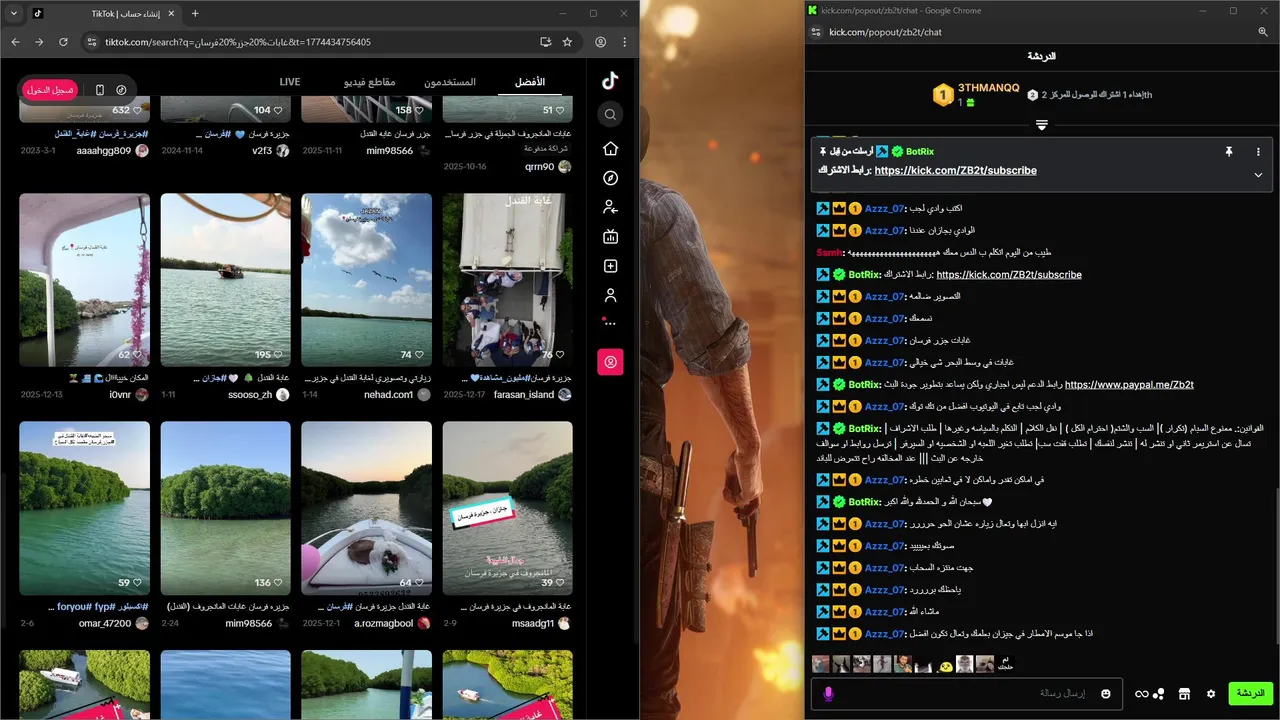Click TikTok upload plus-square icon
1280x720 pixels.
610,266
